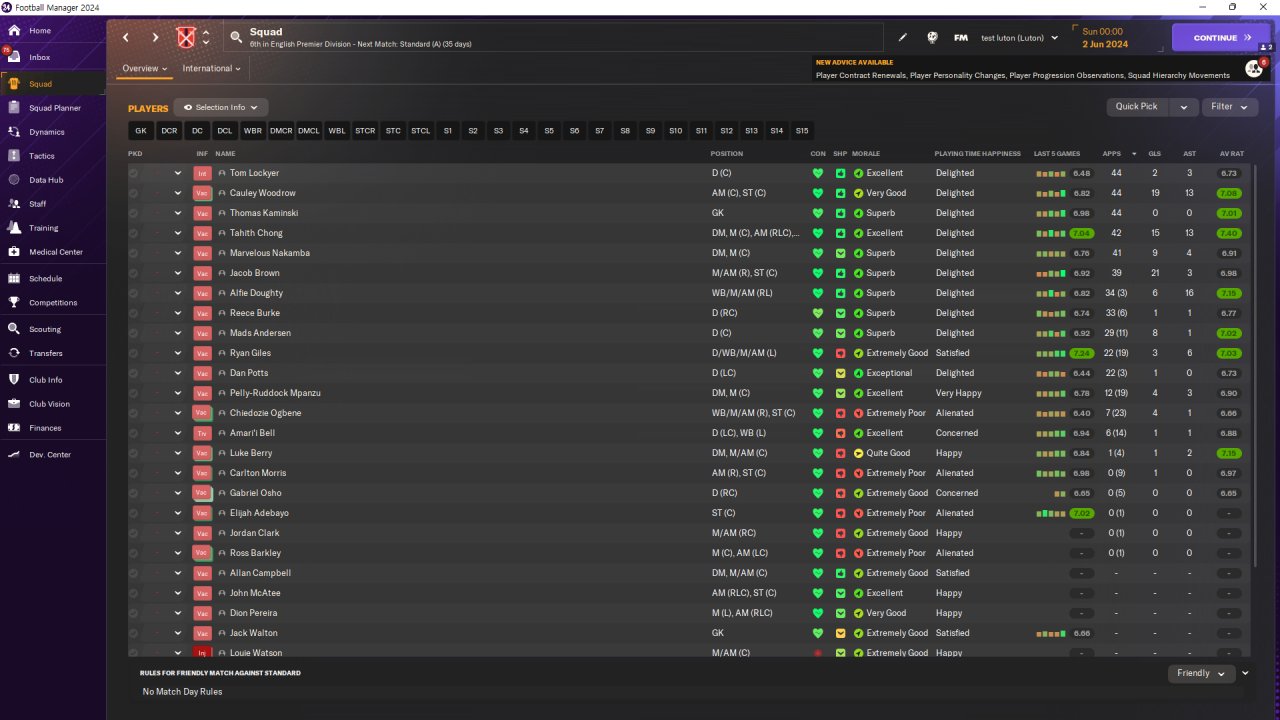The image size is (1280, 720).
Task: Toggle pick circle for Alfie Doughty
Action: pyautogui.click(x=133, y=293)
